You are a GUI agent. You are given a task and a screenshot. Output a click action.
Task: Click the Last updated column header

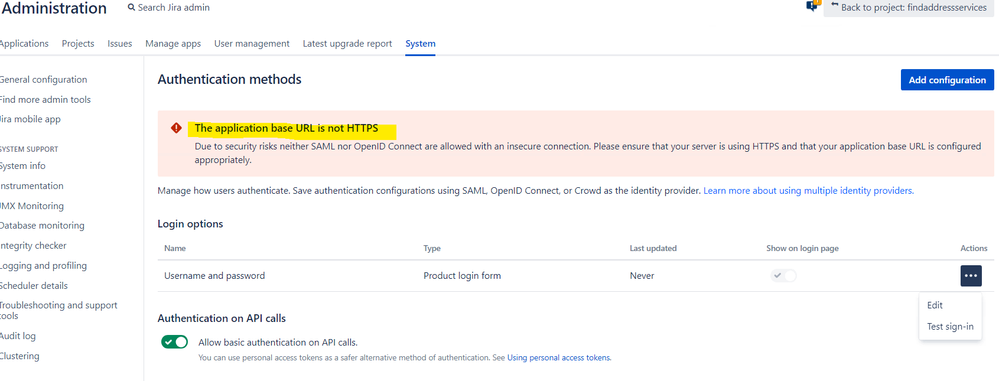653,248
